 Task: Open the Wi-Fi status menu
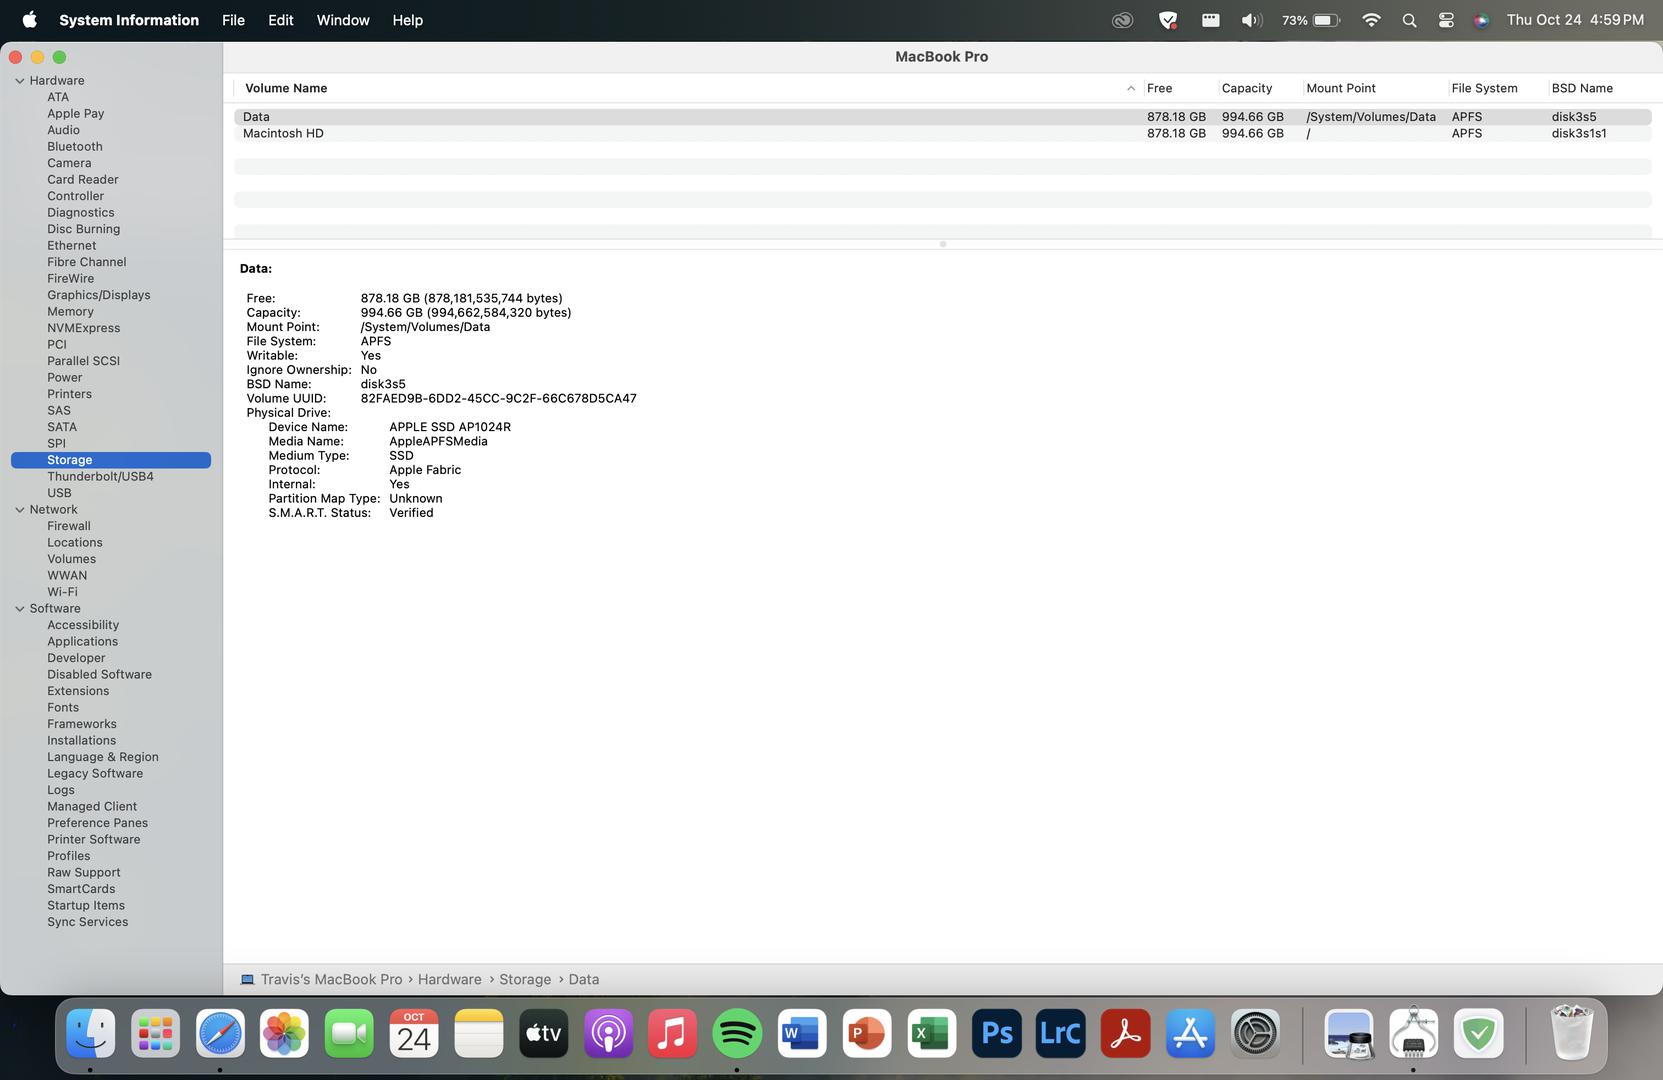pos(1371,20)
